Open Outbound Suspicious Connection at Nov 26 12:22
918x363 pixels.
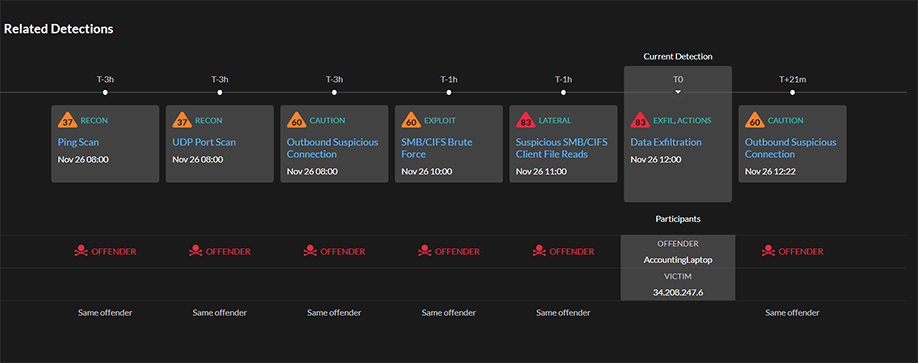click(790, 148)
